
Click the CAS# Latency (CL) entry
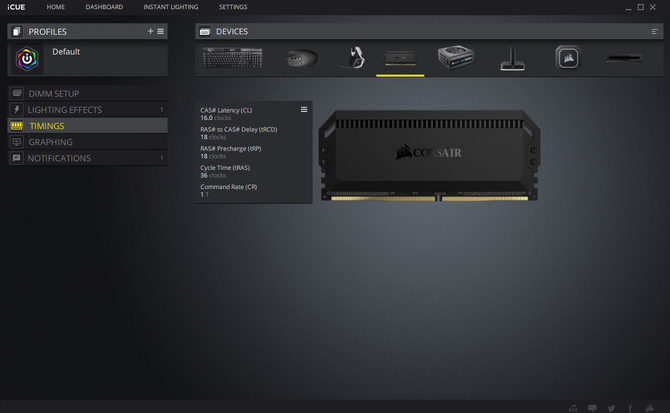click(x=226, y=114)
